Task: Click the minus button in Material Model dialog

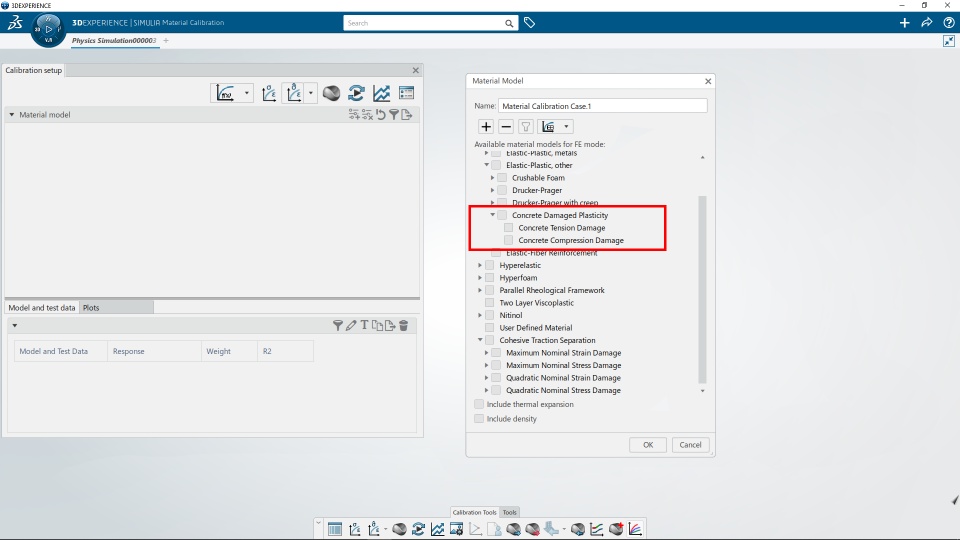Action: [506, 127]
